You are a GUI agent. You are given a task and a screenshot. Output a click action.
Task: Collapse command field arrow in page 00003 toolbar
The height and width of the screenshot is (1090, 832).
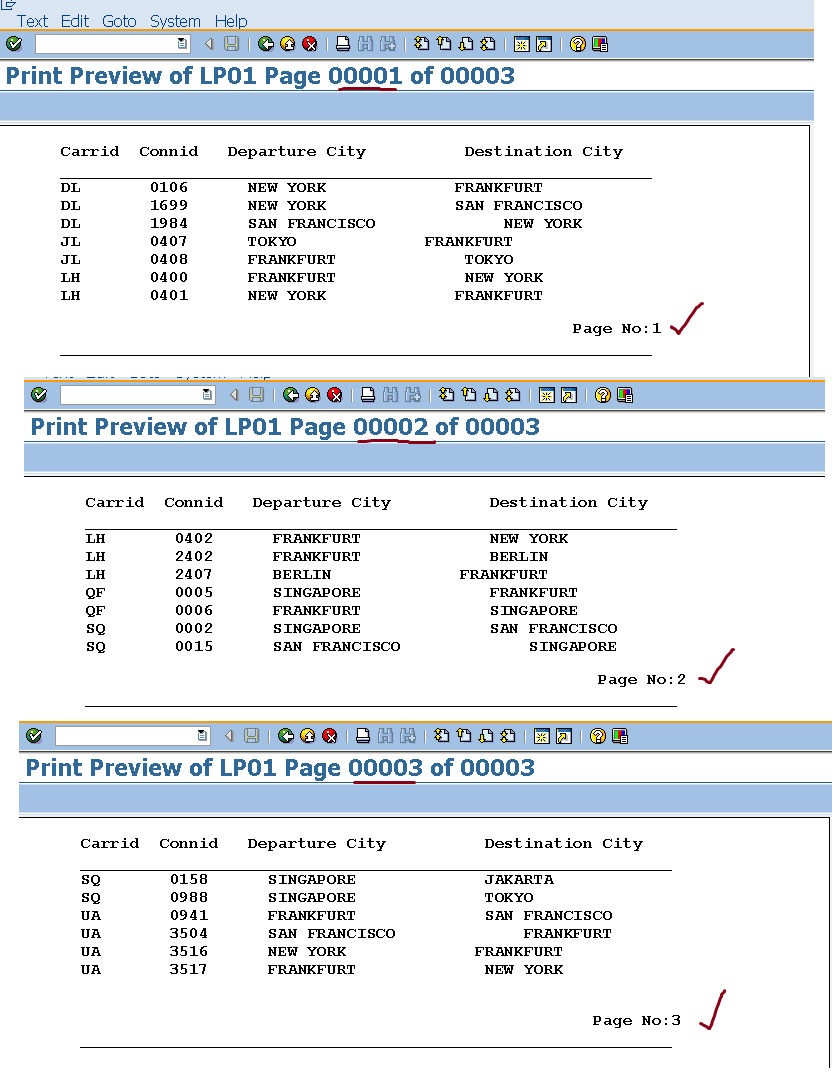point(229,736)
